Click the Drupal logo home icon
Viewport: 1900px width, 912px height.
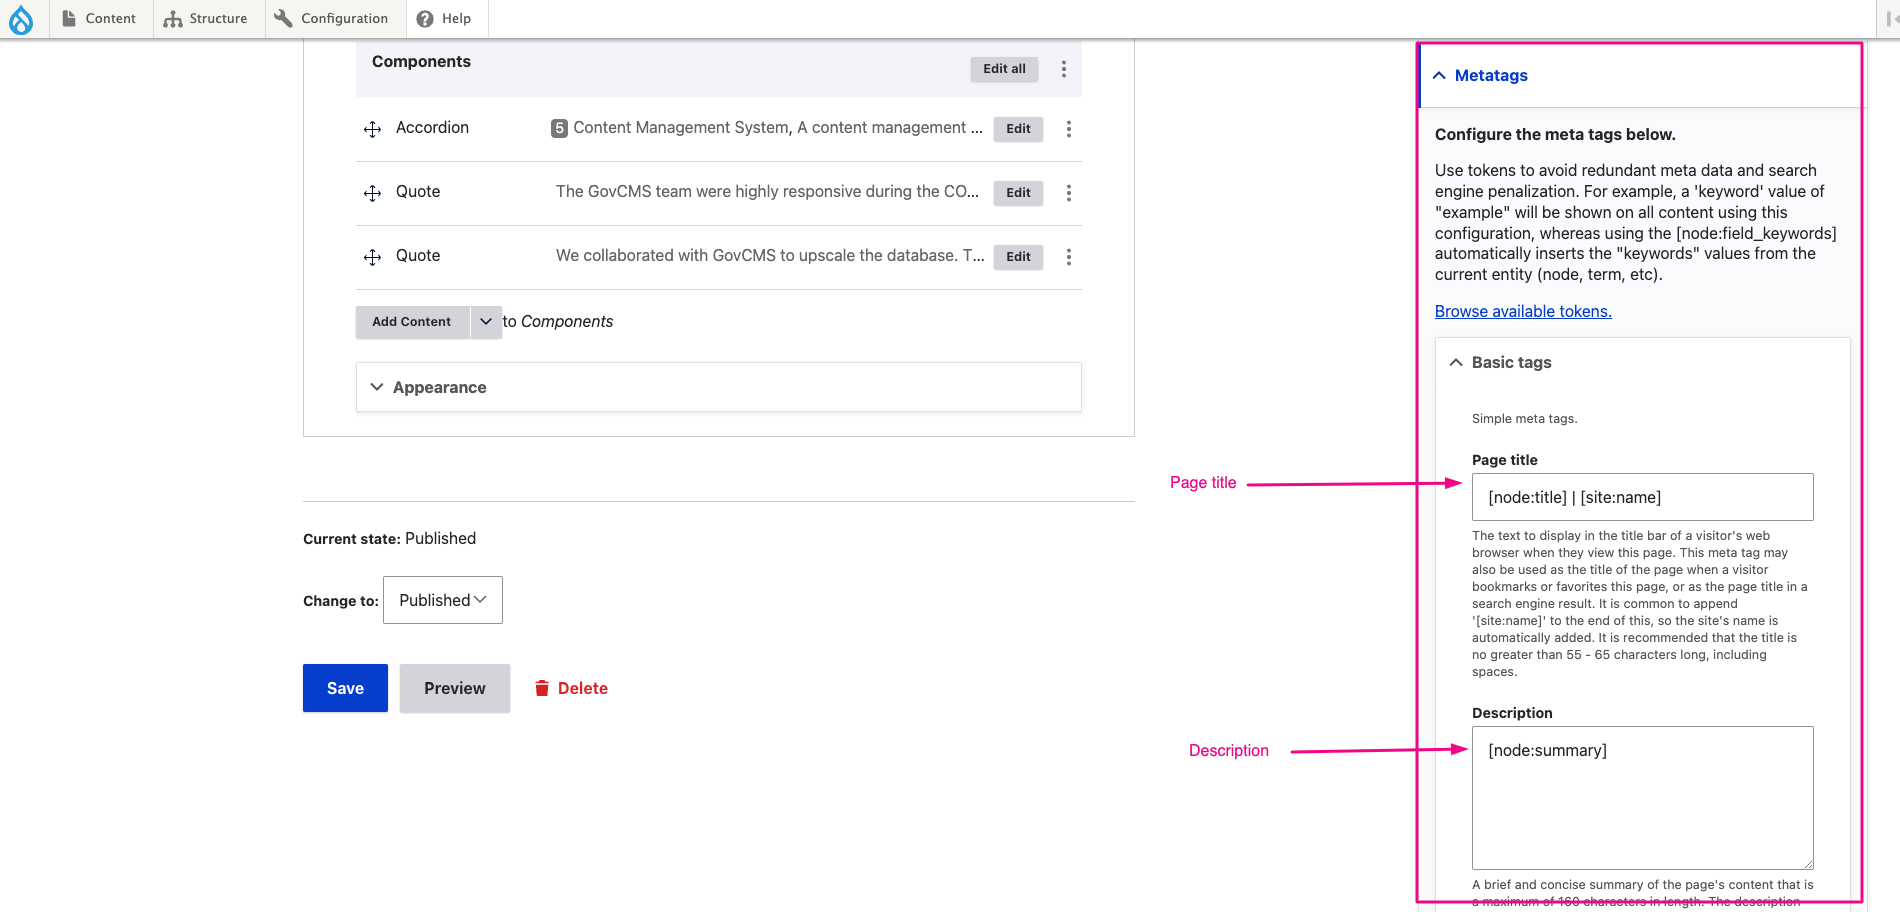click(21, 19)
